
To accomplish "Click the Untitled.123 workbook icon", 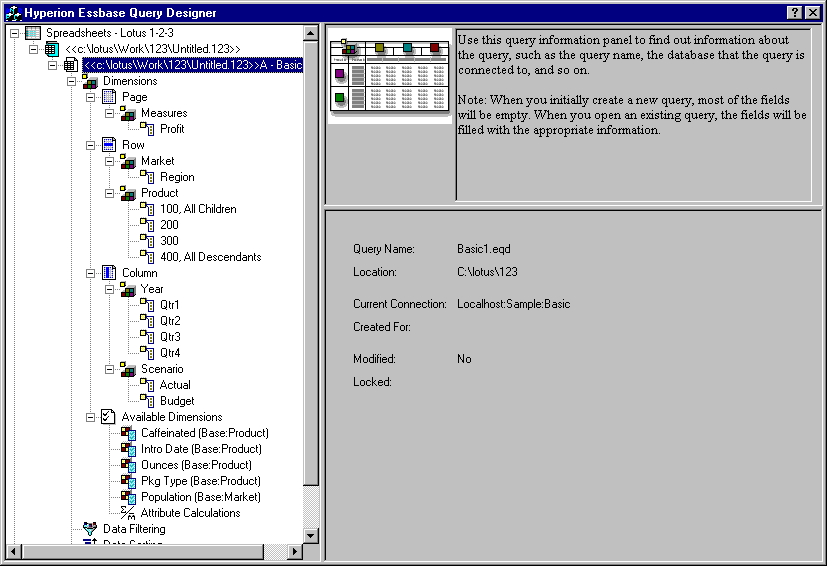I will point(52,49).
